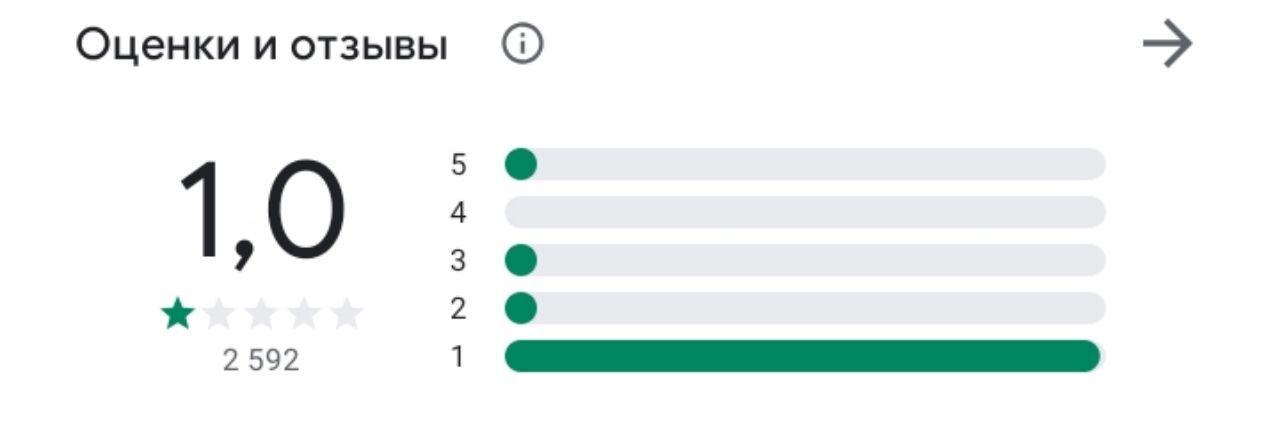Select the 3-star rating bar

(x=805, y=260)
